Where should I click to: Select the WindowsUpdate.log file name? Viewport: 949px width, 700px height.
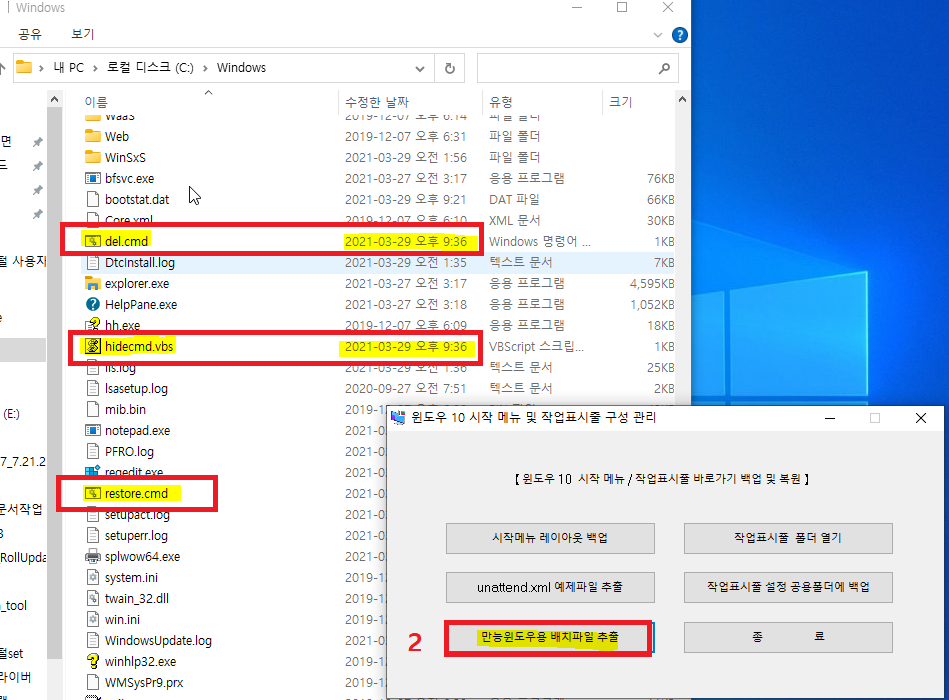click(x=158, y=640)
